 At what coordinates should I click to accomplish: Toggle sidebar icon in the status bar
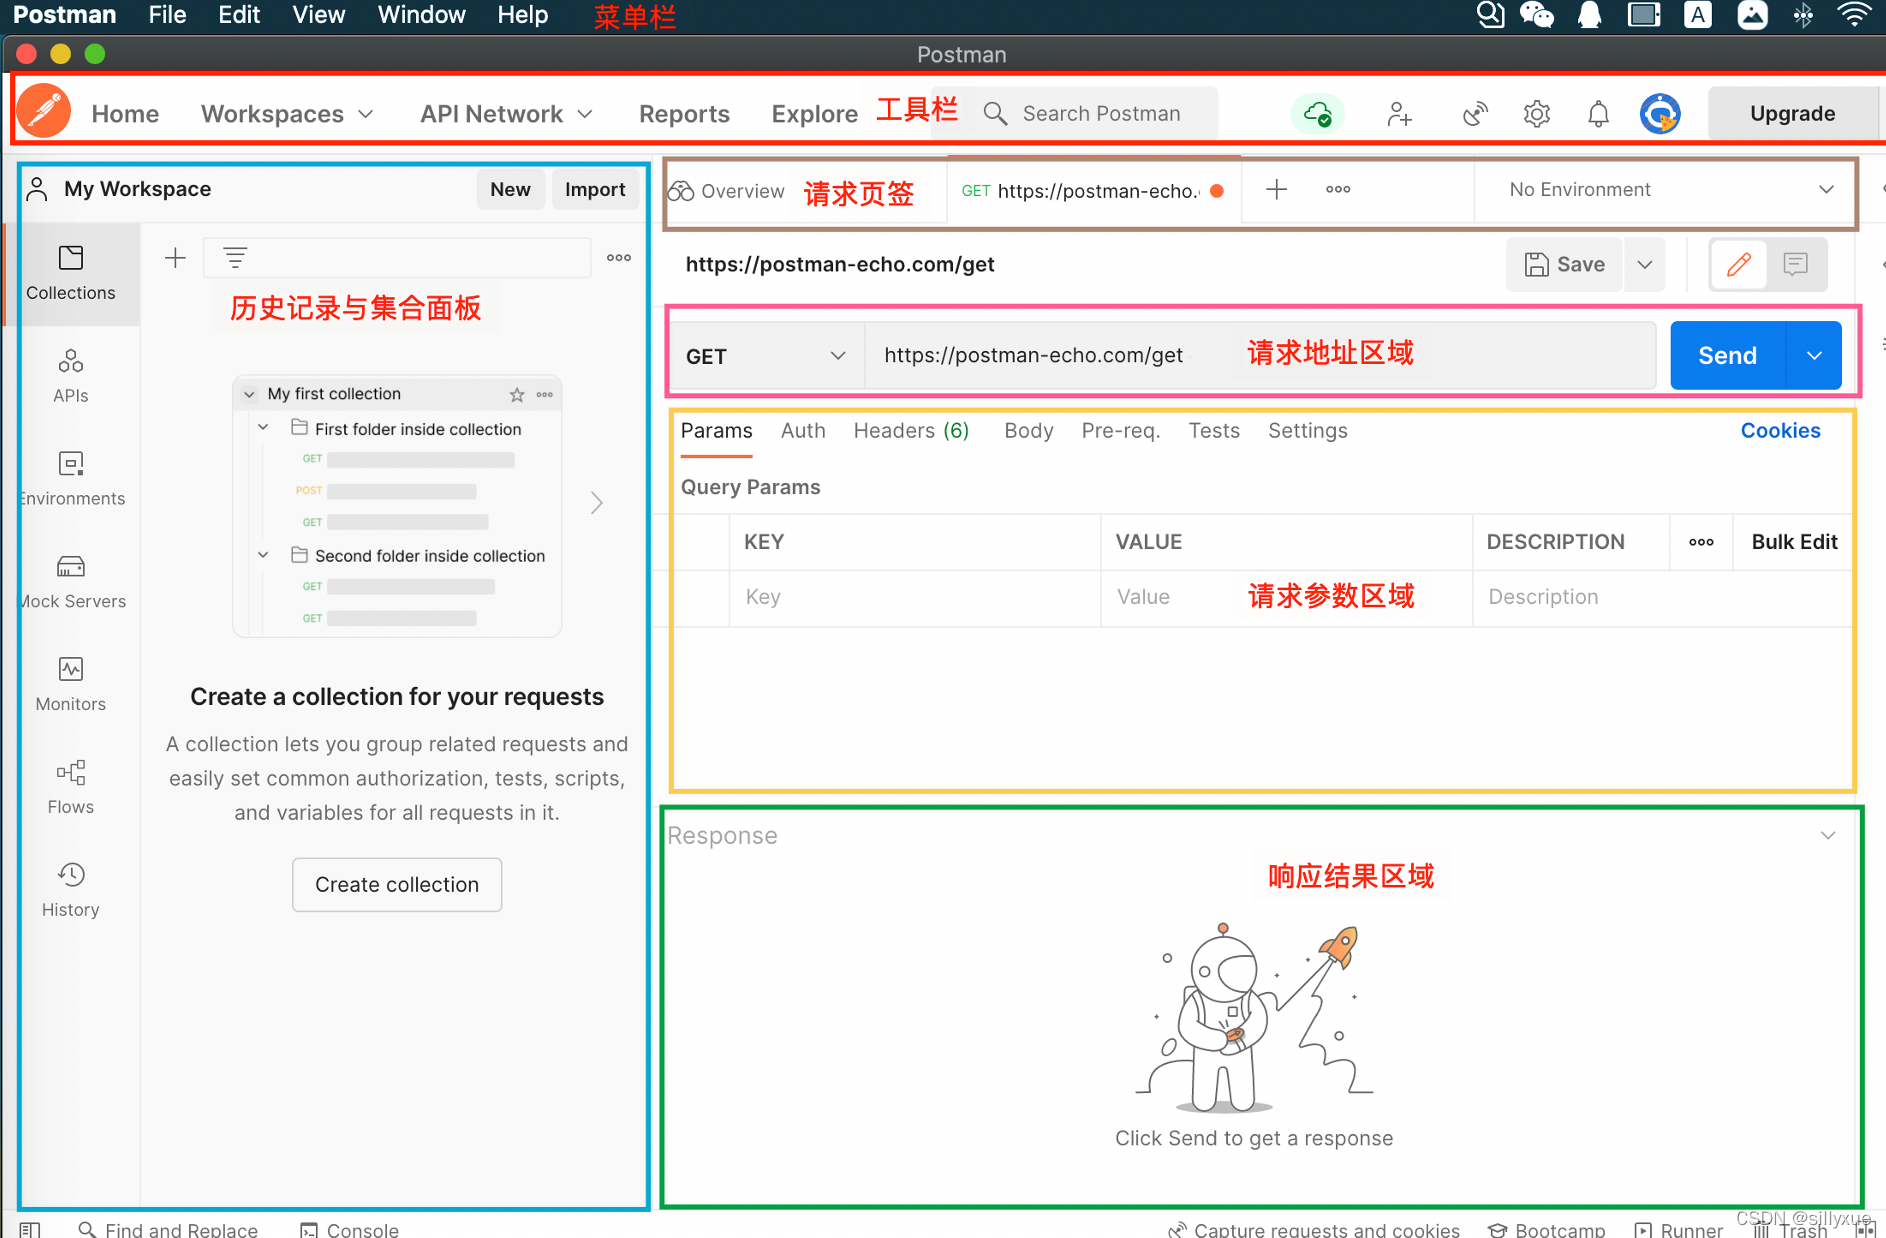tap(30, 1229)
